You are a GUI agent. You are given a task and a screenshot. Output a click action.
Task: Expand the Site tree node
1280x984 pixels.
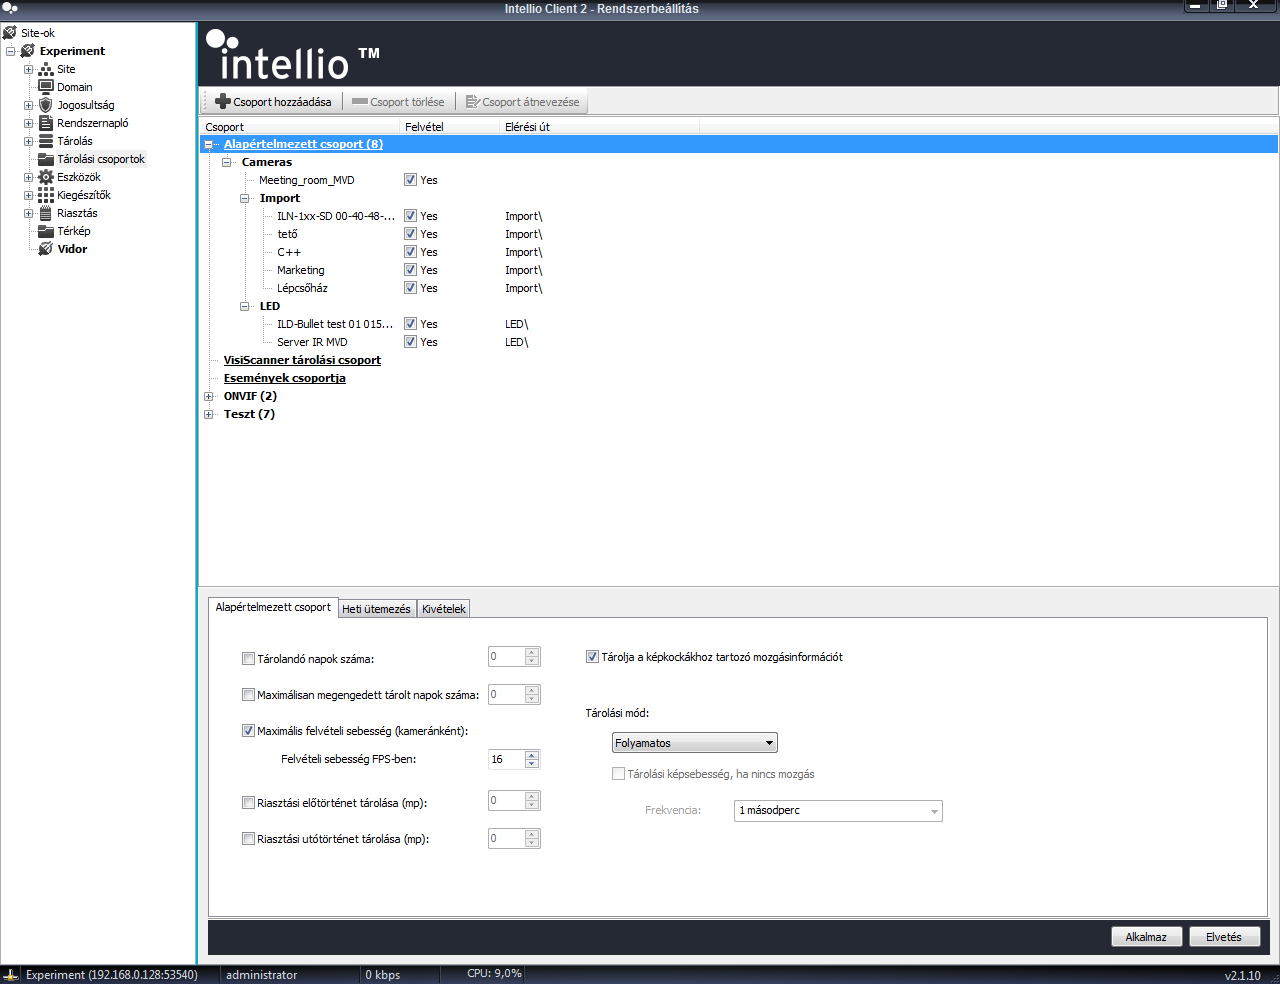(x=29, y=69)
